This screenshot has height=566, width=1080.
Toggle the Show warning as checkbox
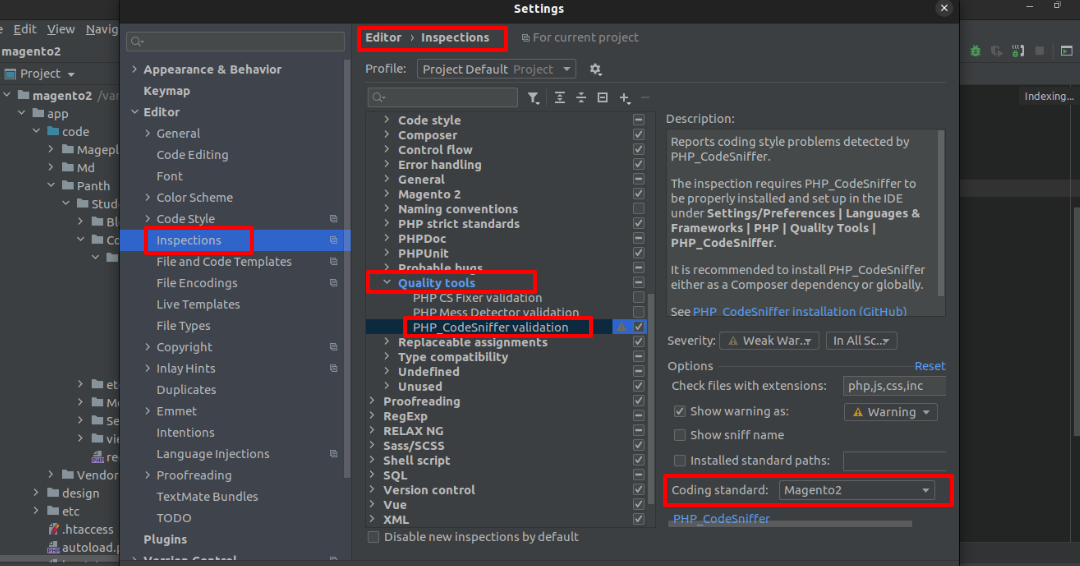680,411
